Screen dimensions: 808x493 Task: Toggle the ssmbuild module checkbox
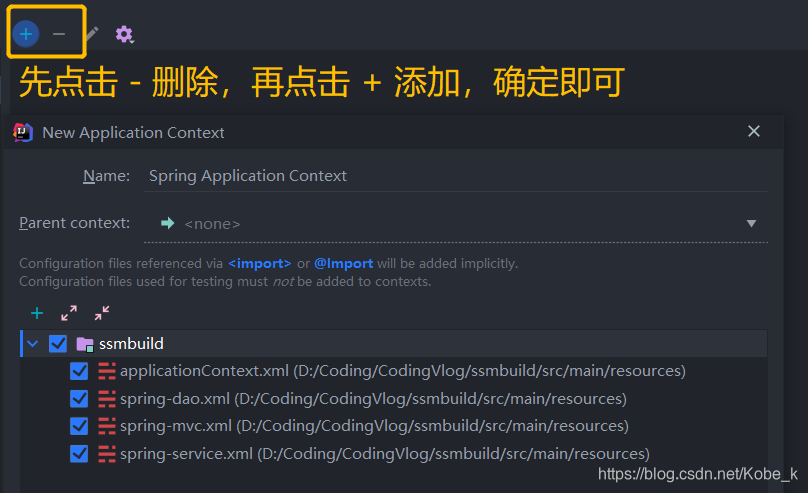coord(58,344)
